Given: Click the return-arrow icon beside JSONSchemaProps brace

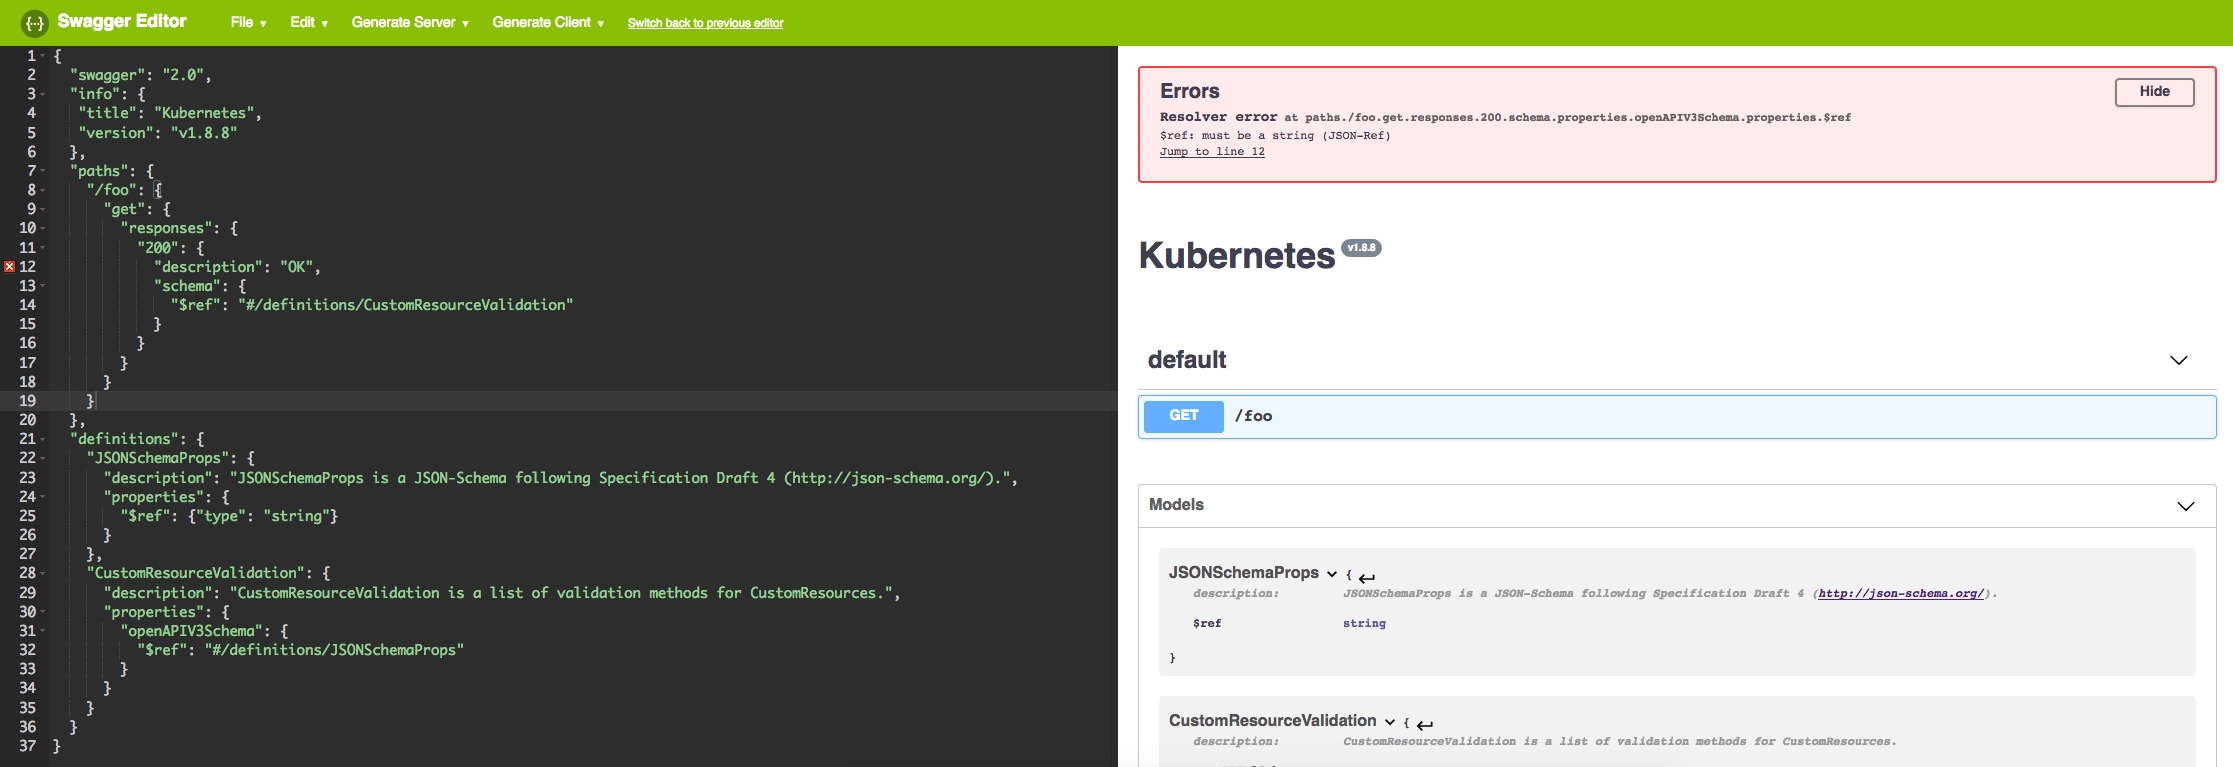Looking at the screenshot, I should (x=1367, y=577).
